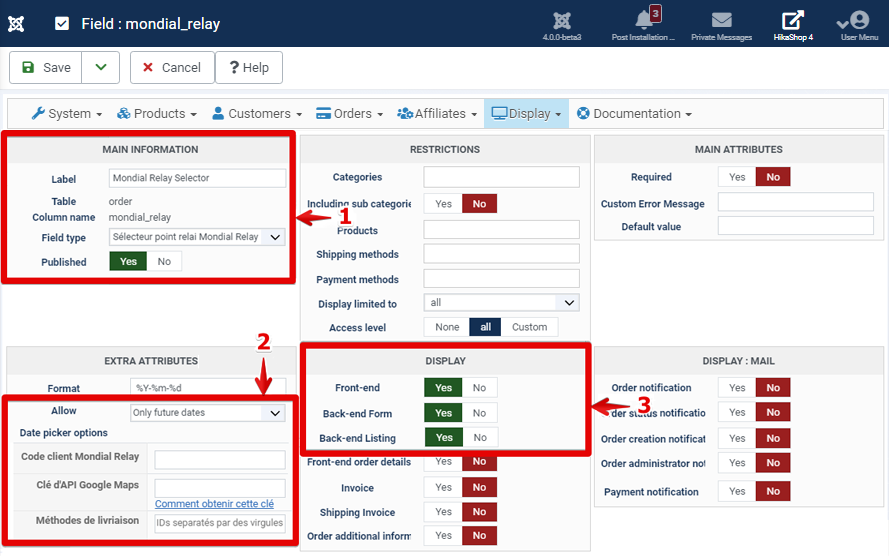Viewport: 889px width, 556px height.
Task: Select Custom for Access level
Action: 530,327
